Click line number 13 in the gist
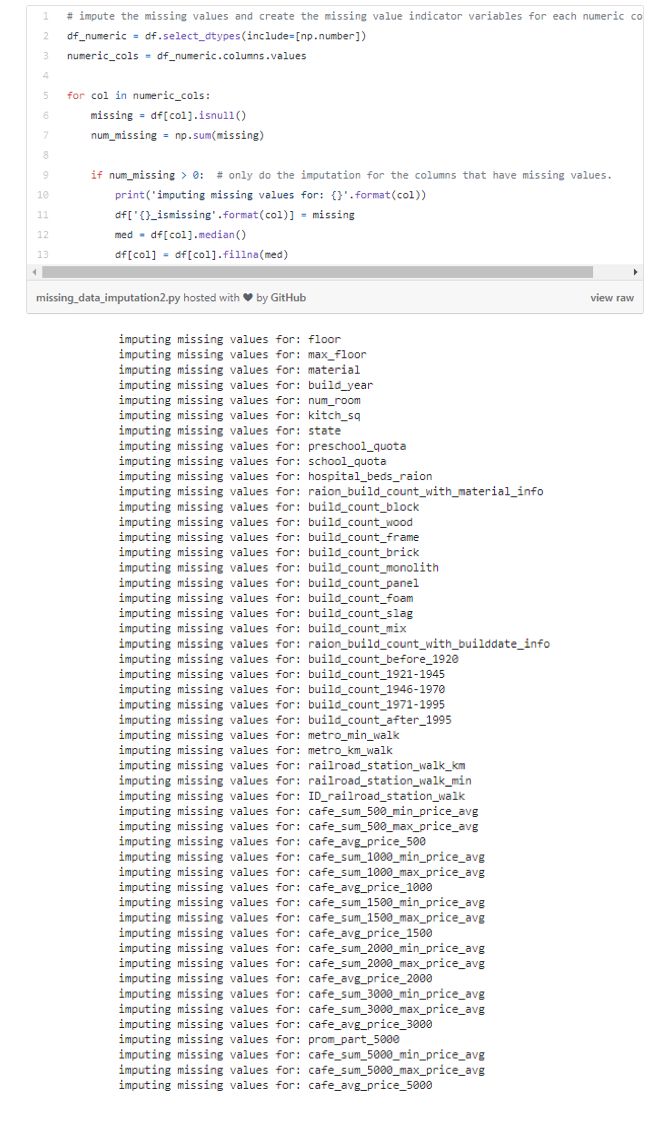The height and width of the screenshot is (1122, 664). click(x=44, y=254)
